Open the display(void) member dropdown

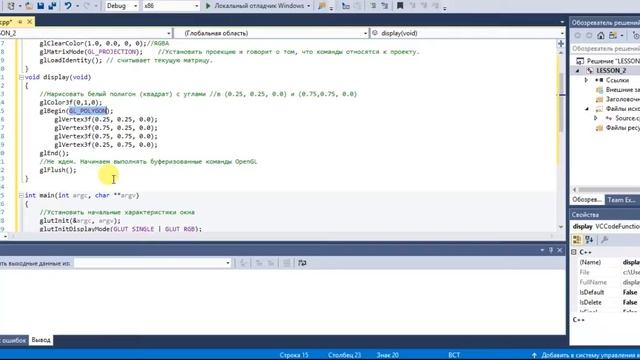[x=468, y=33]
